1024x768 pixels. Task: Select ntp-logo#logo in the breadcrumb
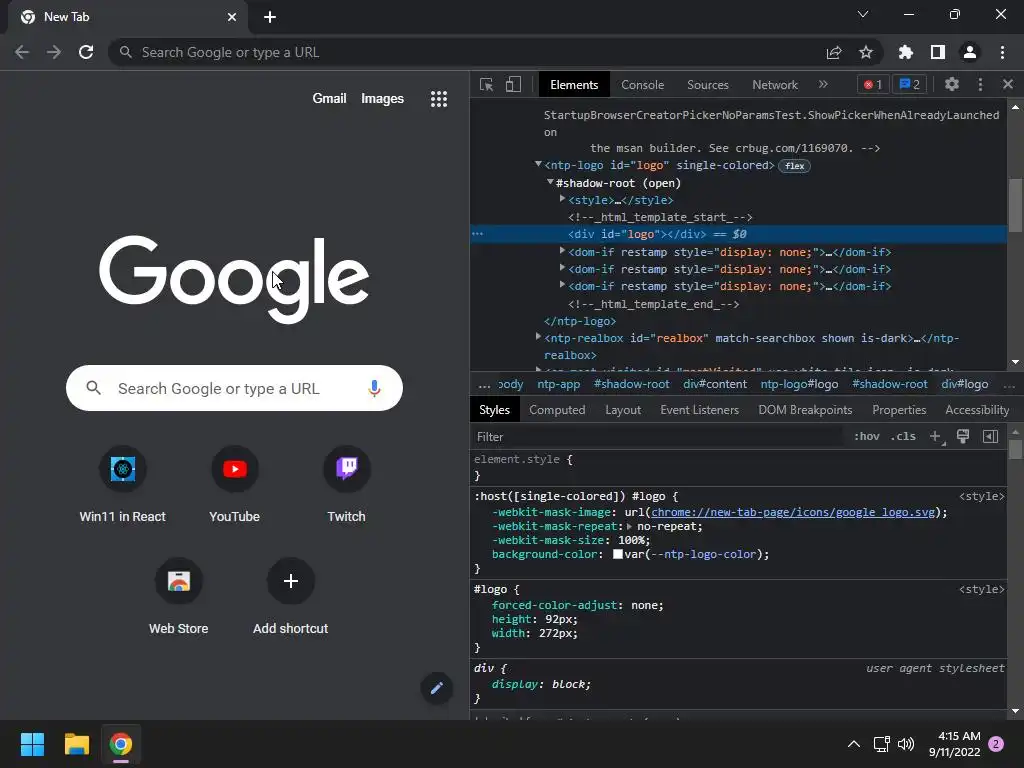799,385
